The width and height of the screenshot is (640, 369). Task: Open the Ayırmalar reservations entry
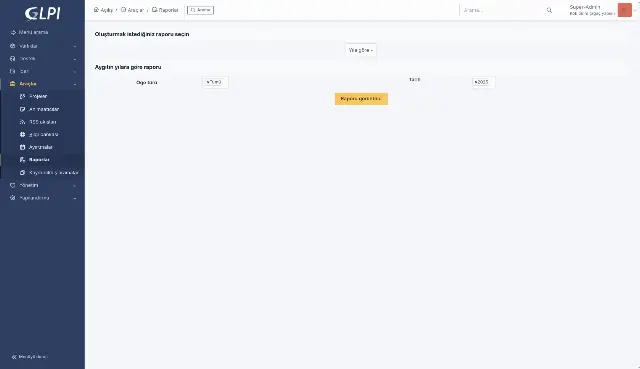coord(37,147)
